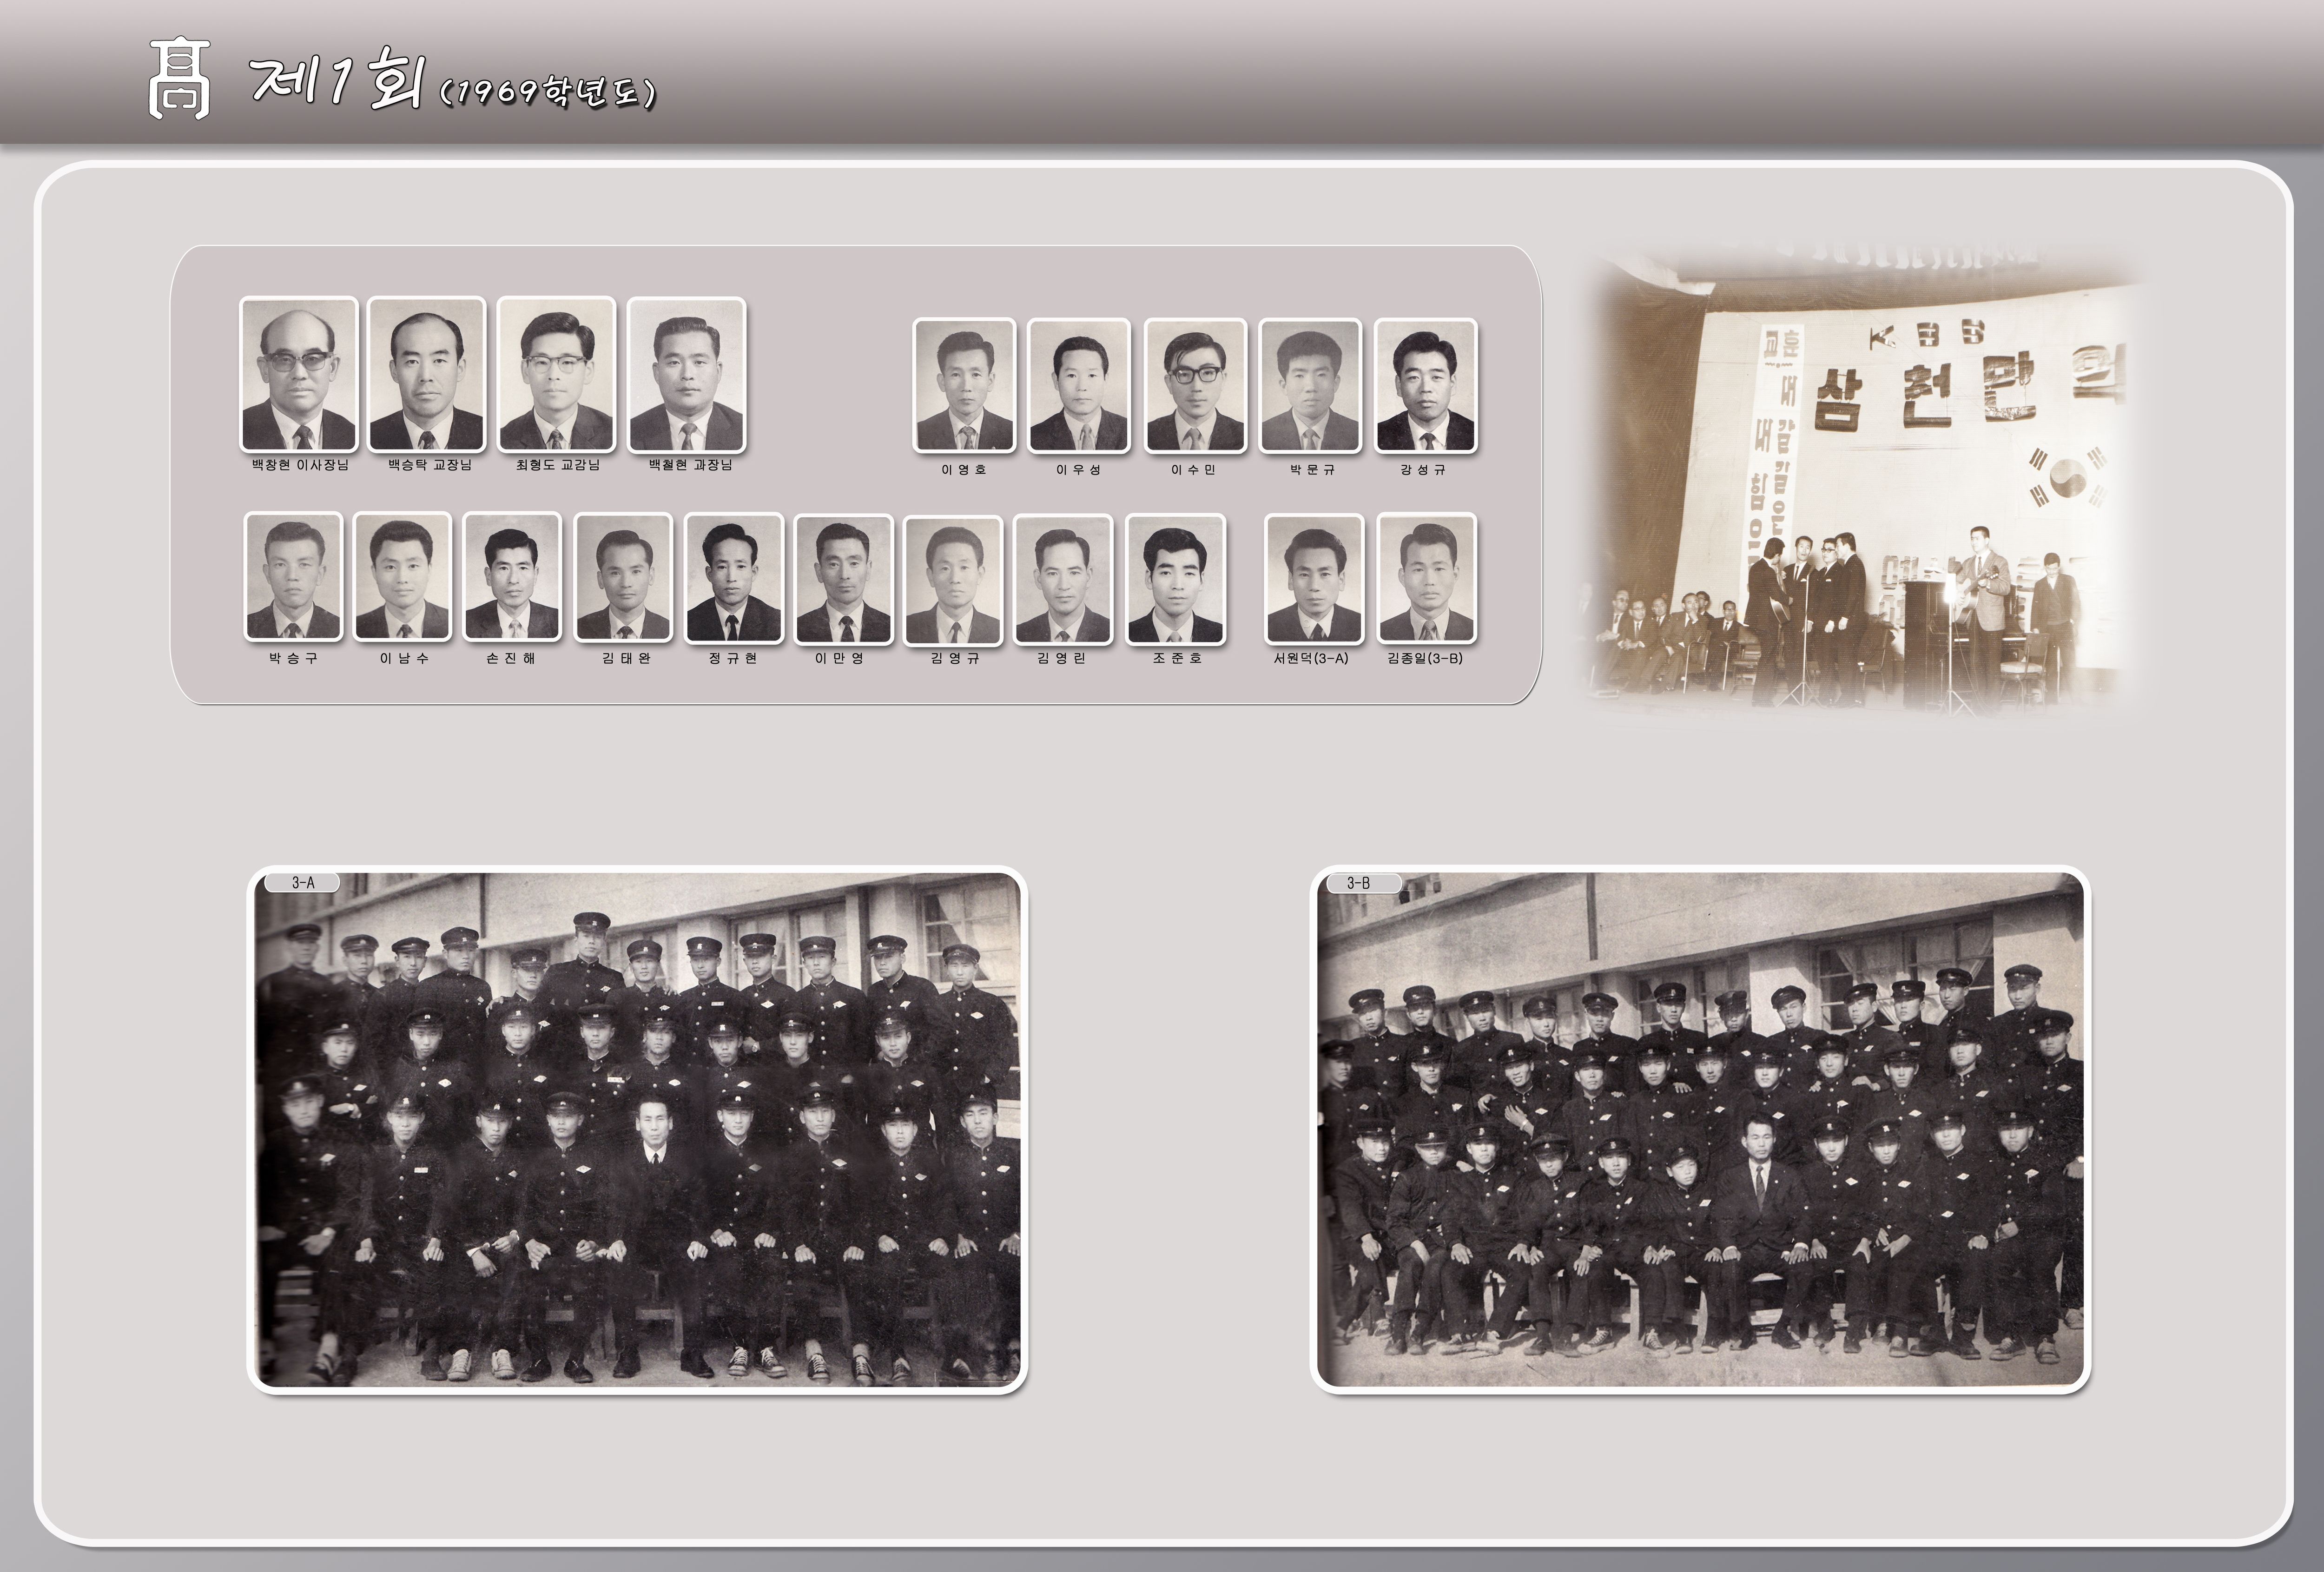Screen dimensions: 2324x1572
Task: Click the 3-A class label tab
Action: (x=302, y=882)
